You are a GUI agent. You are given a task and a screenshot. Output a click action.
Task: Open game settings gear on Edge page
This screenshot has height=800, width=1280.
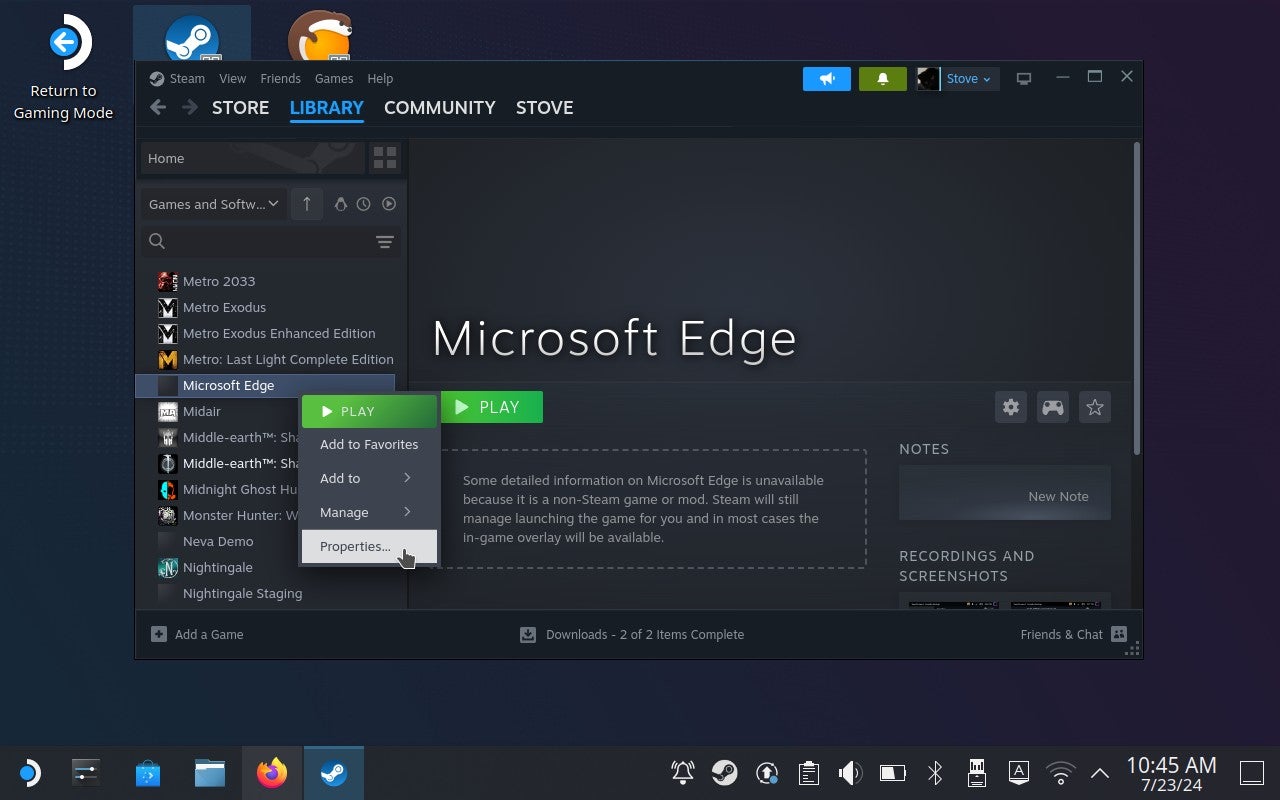pos(1010,407)
